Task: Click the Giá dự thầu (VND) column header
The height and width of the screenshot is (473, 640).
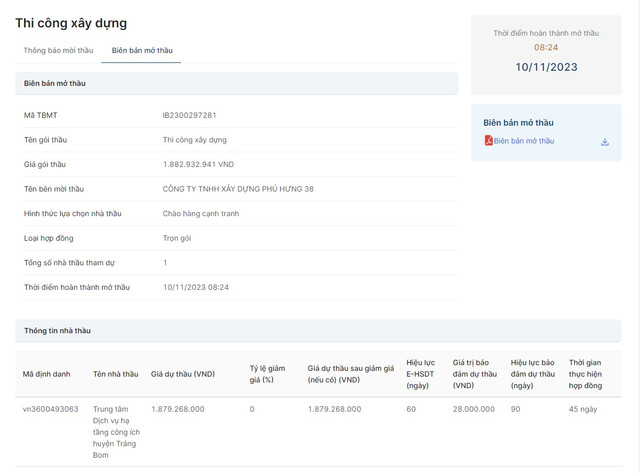Action: point(183,374)
